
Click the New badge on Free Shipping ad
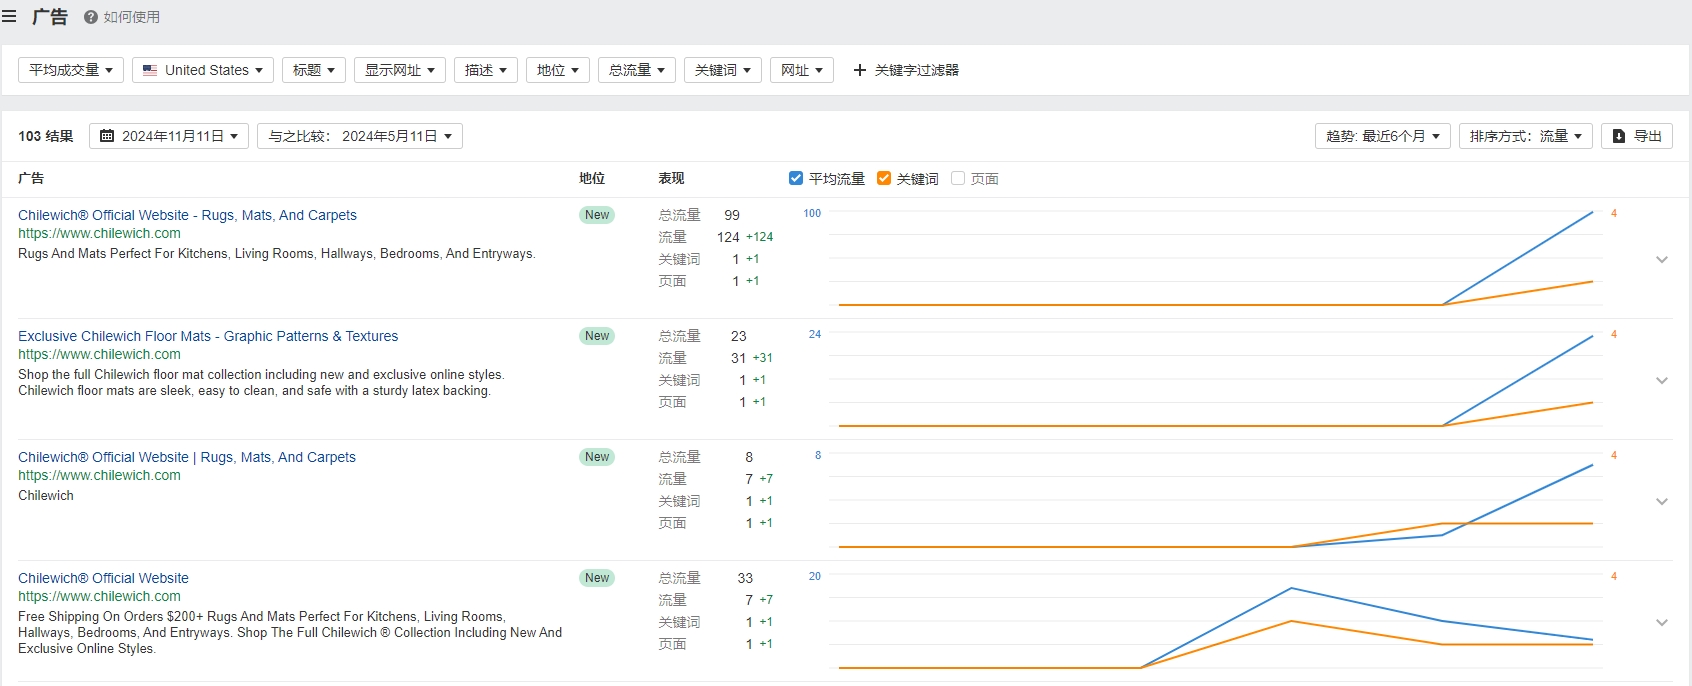click(x=597, y=578)
